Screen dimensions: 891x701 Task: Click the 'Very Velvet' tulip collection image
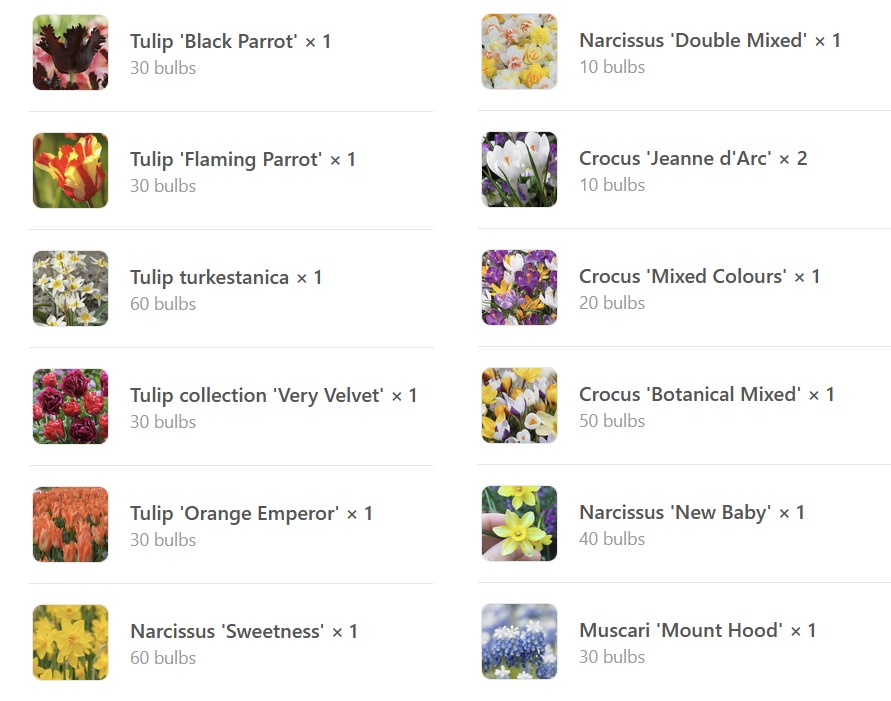(70, 407)
